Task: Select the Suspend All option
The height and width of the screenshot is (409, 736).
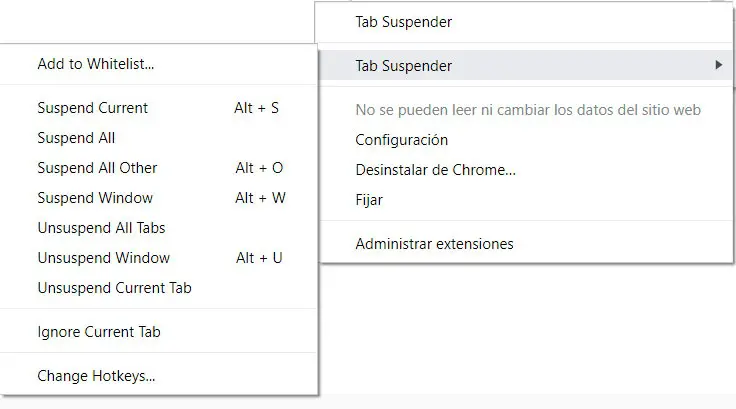Action: tap(76, 138)
